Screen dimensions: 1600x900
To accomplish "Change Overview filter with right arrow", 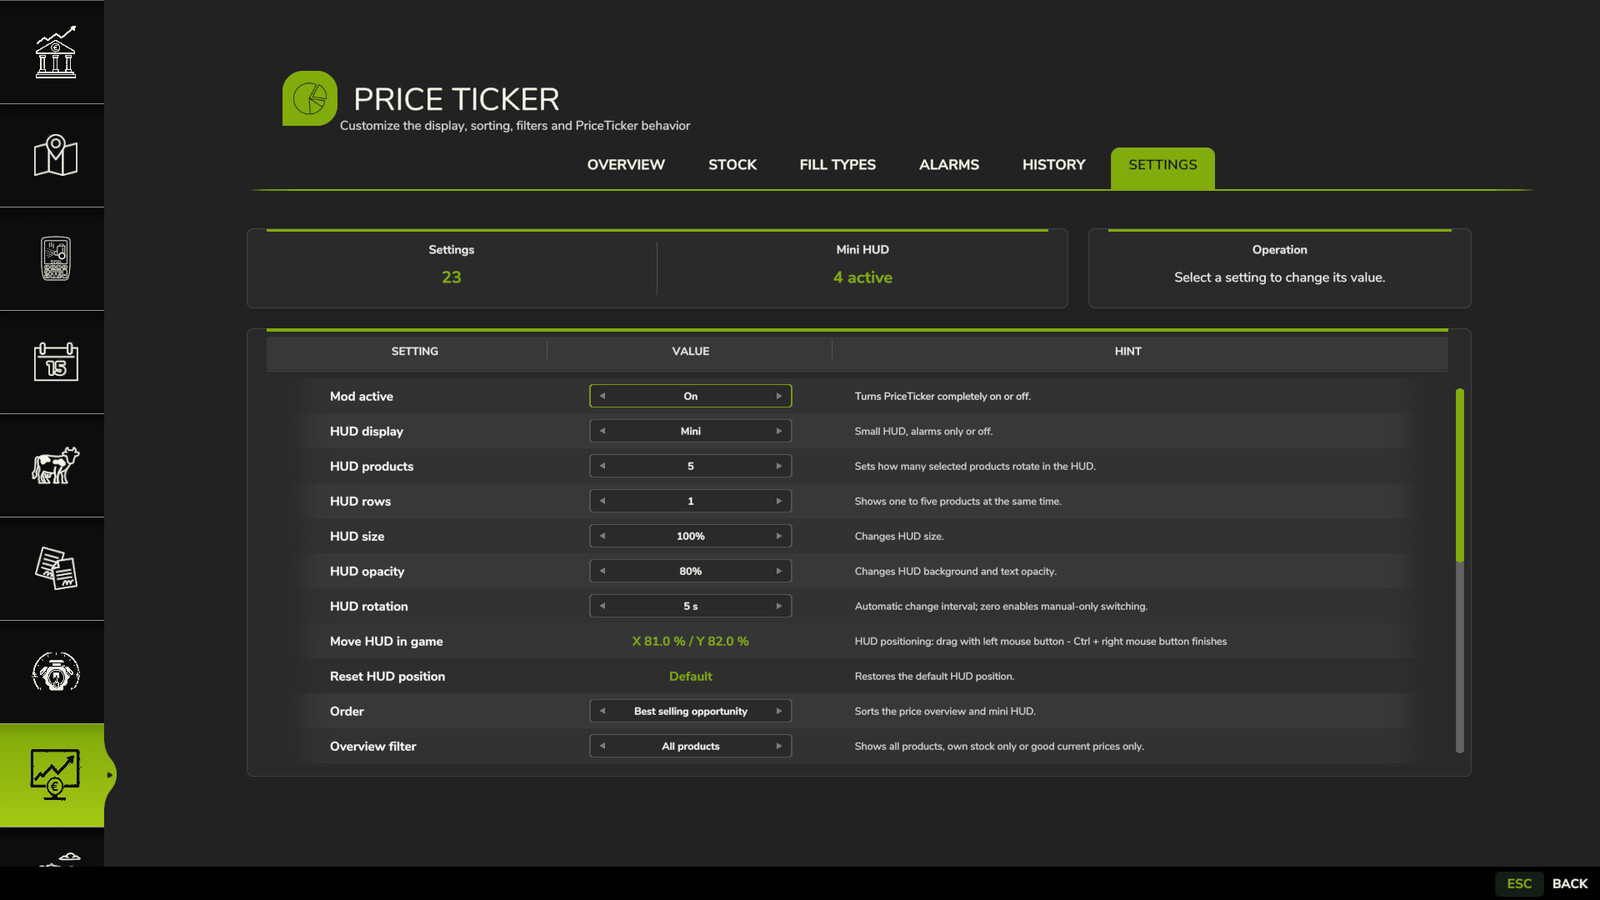I will click(779, 746).
